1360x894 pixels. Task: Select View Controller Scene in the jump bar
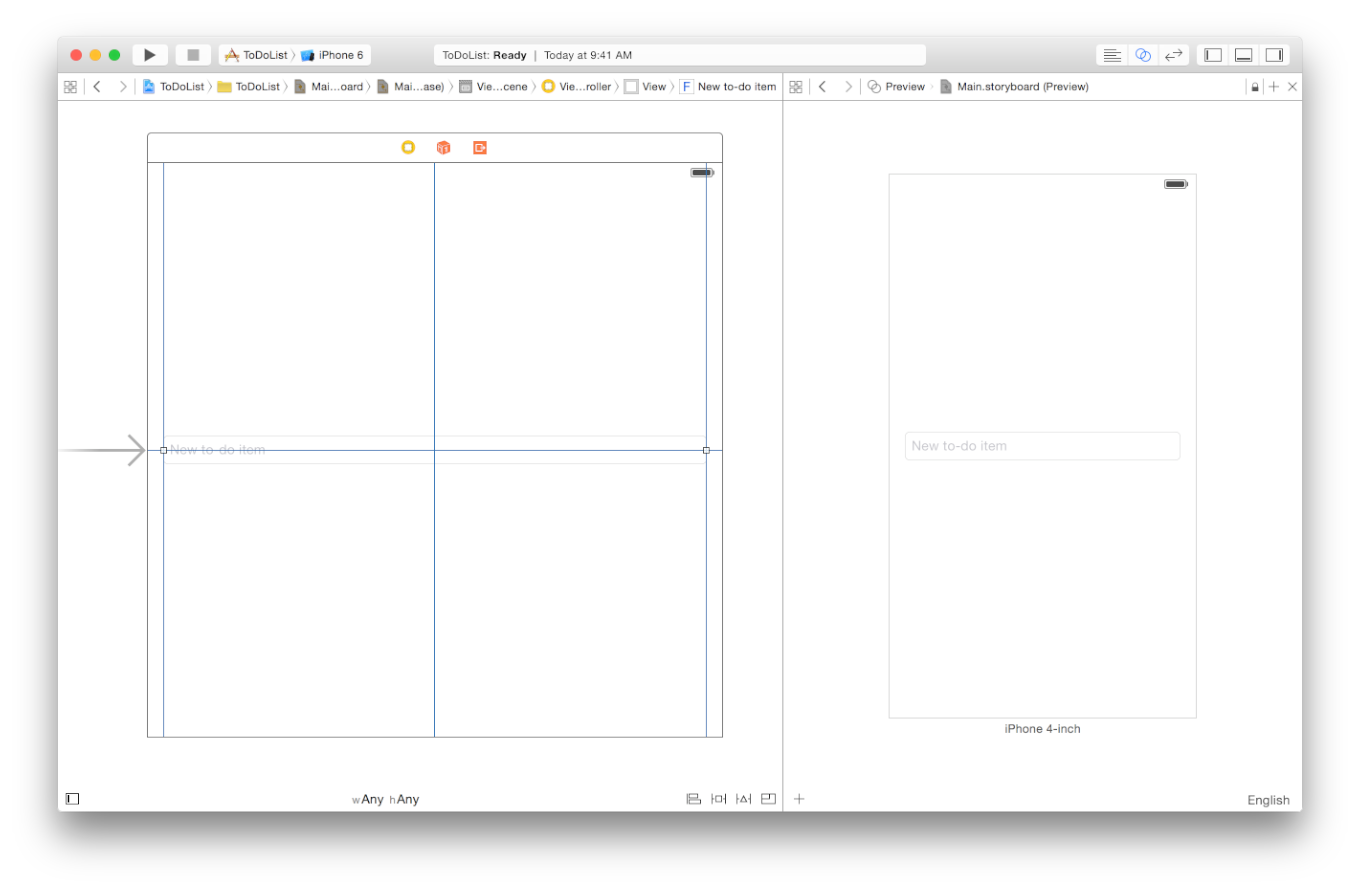pyautogui.click(x=493, y=87)
